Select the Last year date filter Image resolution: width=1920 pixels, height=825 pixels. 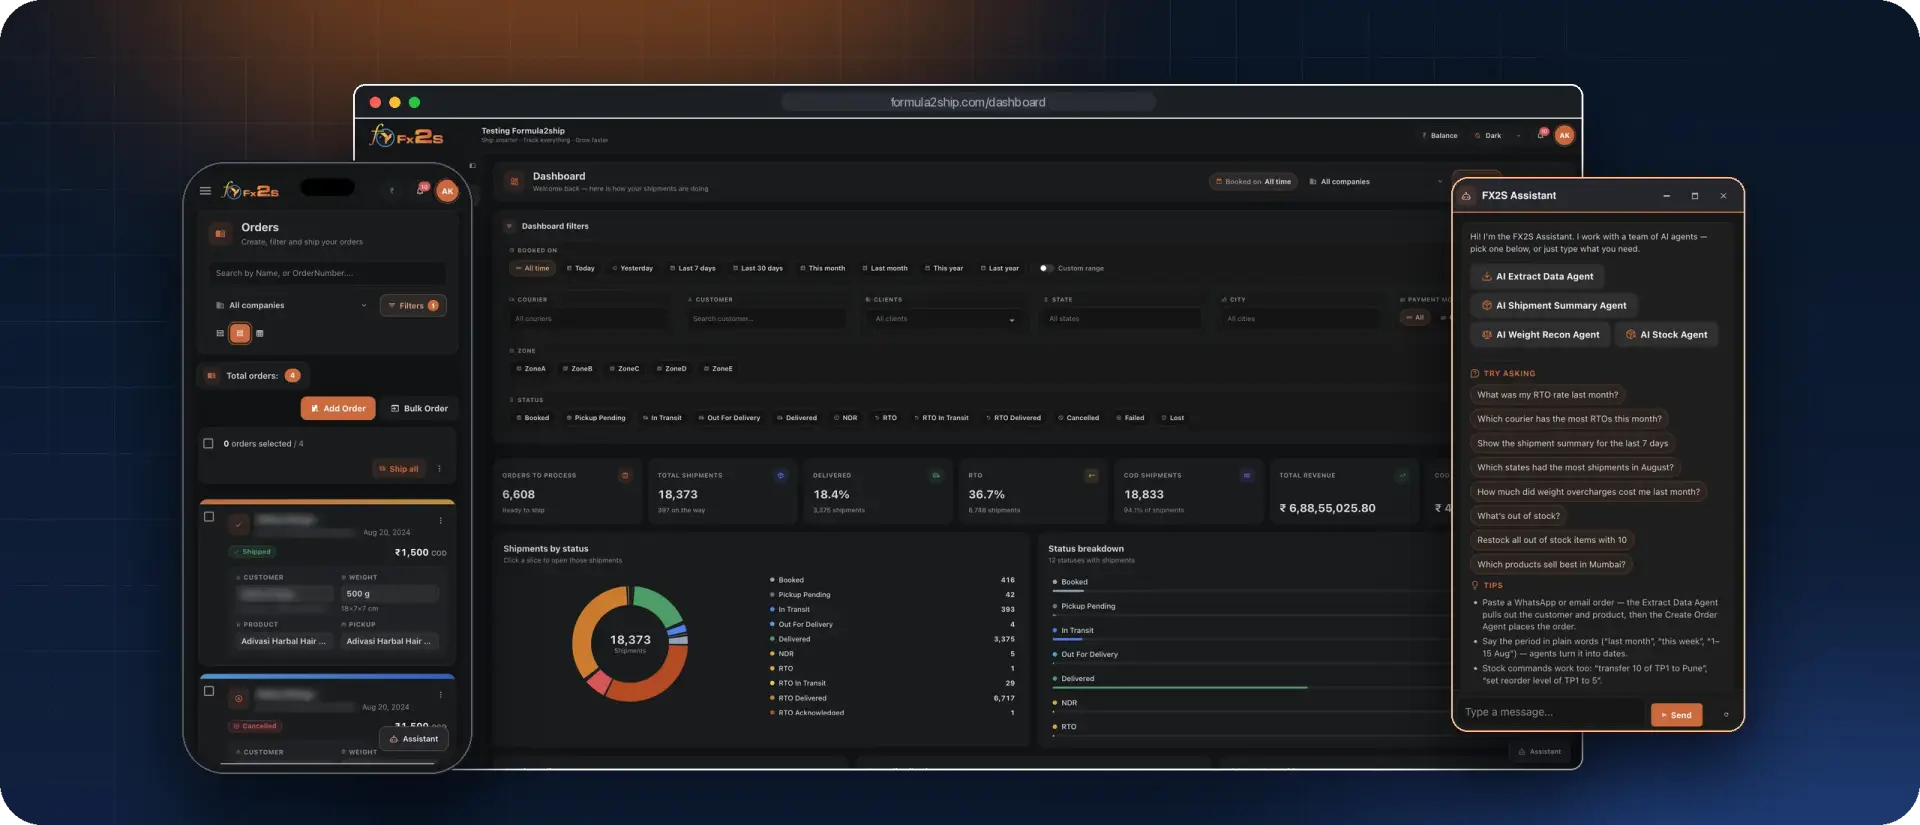(x=999, y=268)
